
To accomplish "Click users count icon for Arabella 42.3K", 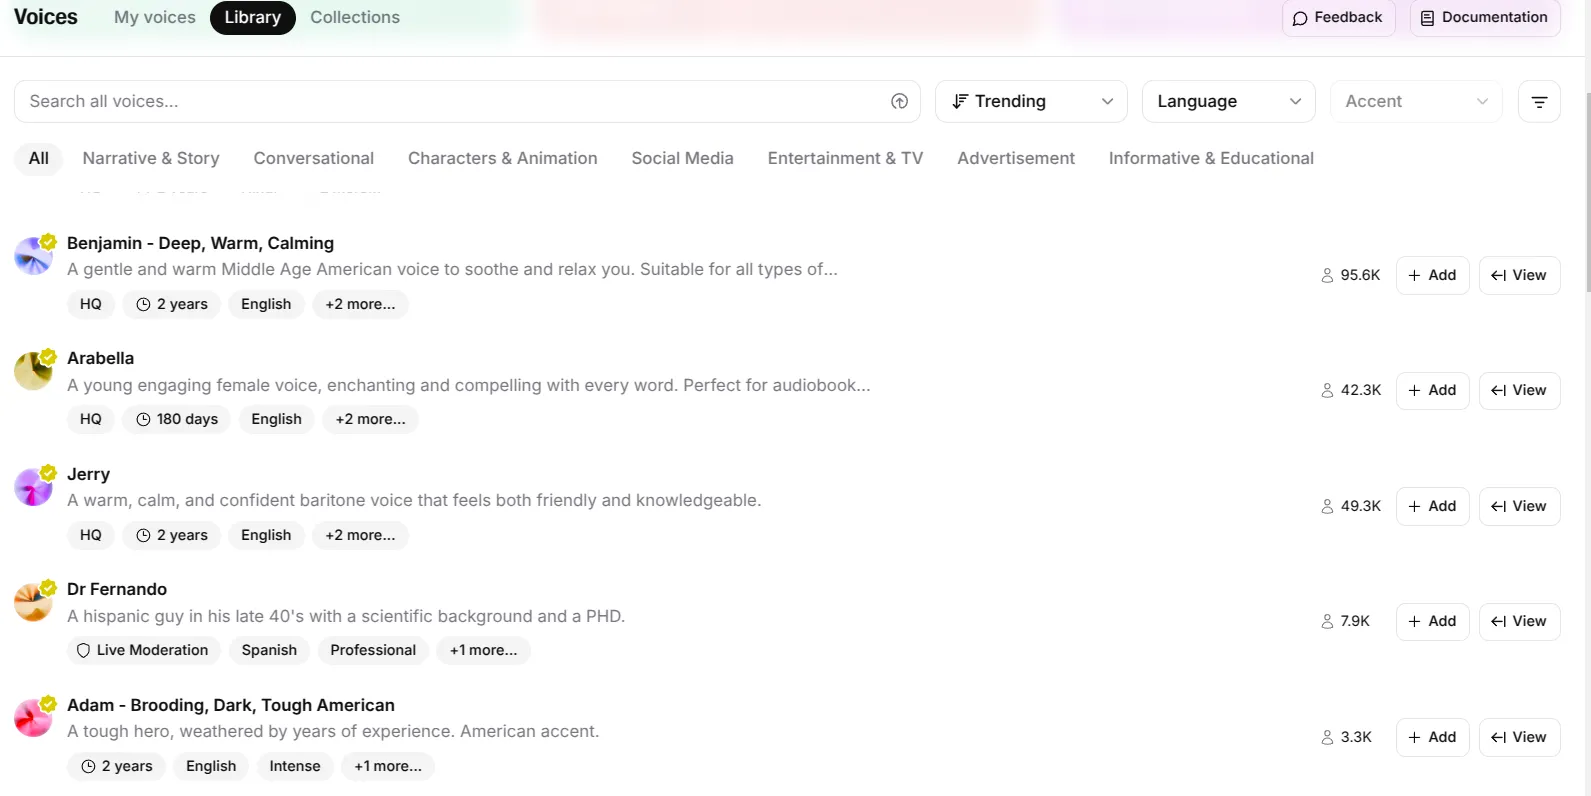I will pos(1327,390).
